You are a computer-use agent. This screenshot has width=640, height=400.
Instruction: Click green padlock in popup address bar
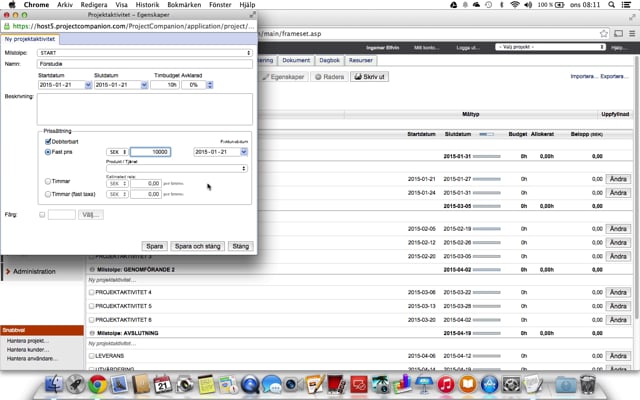click(7, 26)
